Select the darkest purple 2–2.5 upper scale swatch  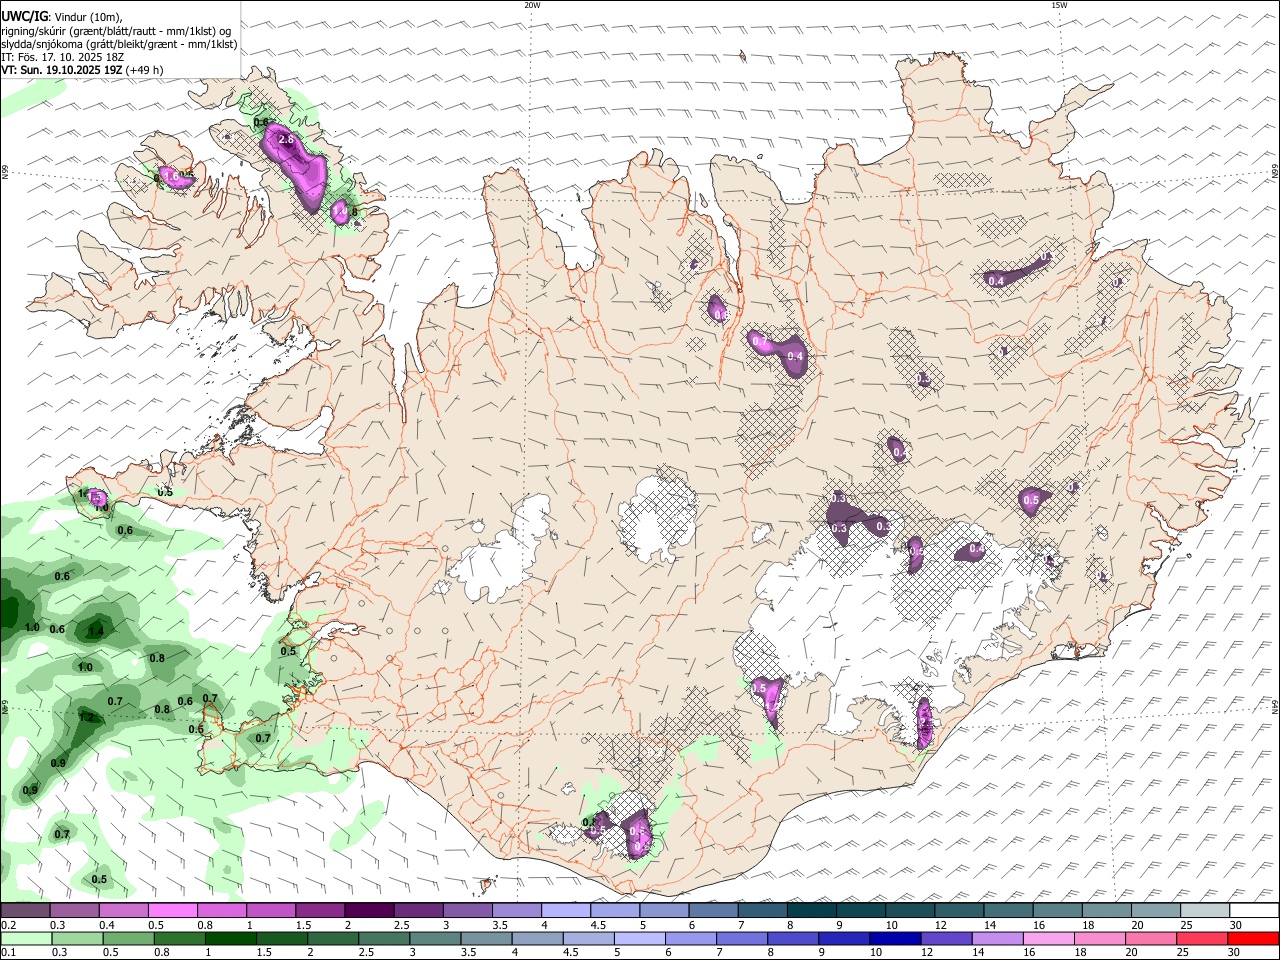click(368, 910)
